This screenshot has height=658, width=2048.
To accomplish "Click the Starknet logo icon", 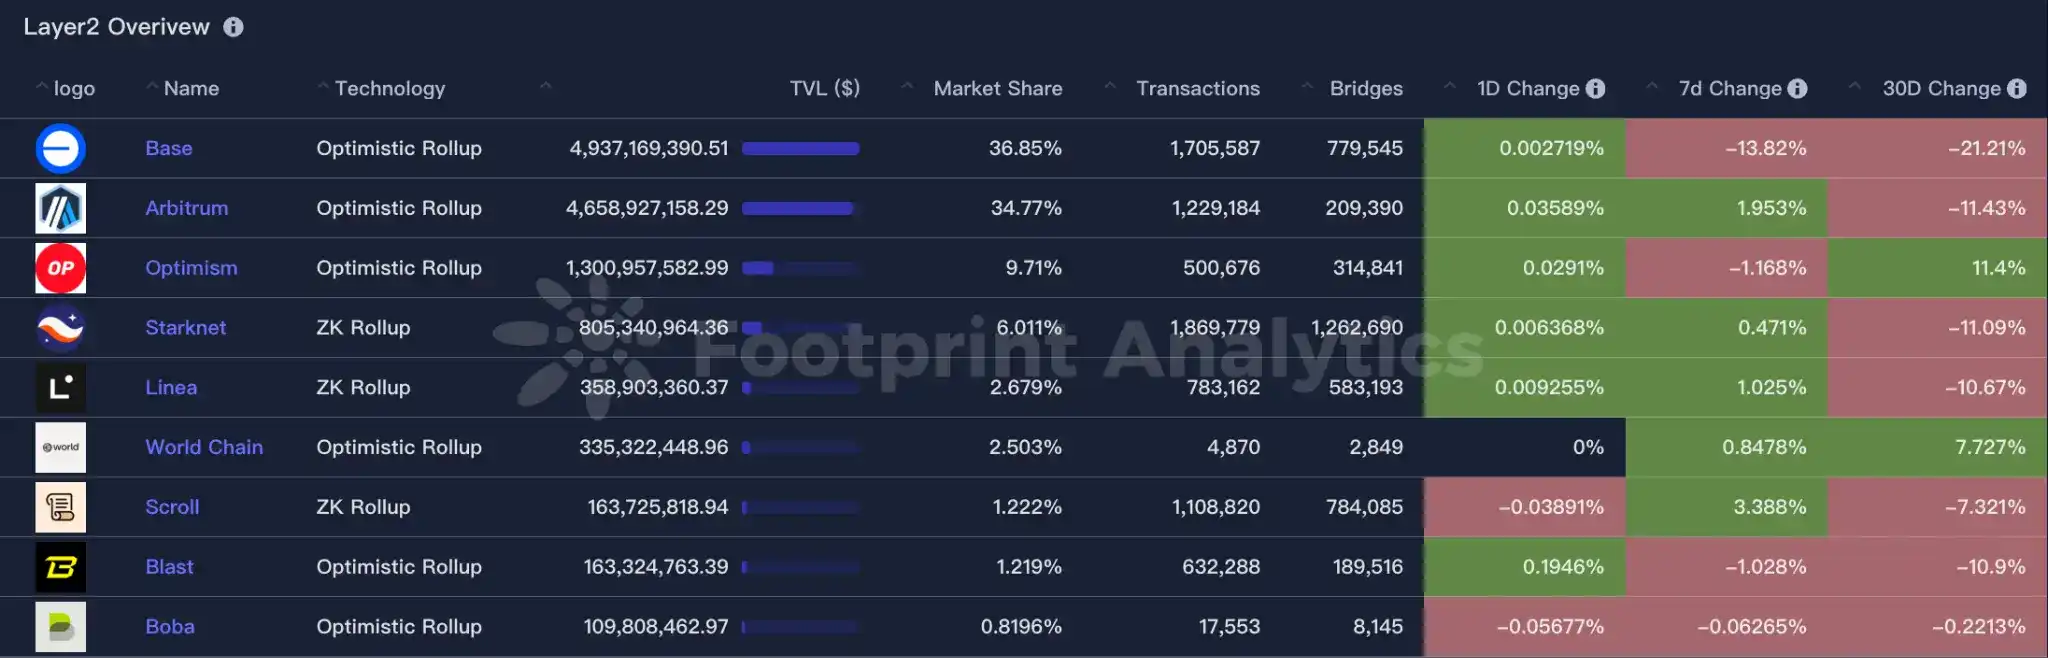I will tap(60, 328).
